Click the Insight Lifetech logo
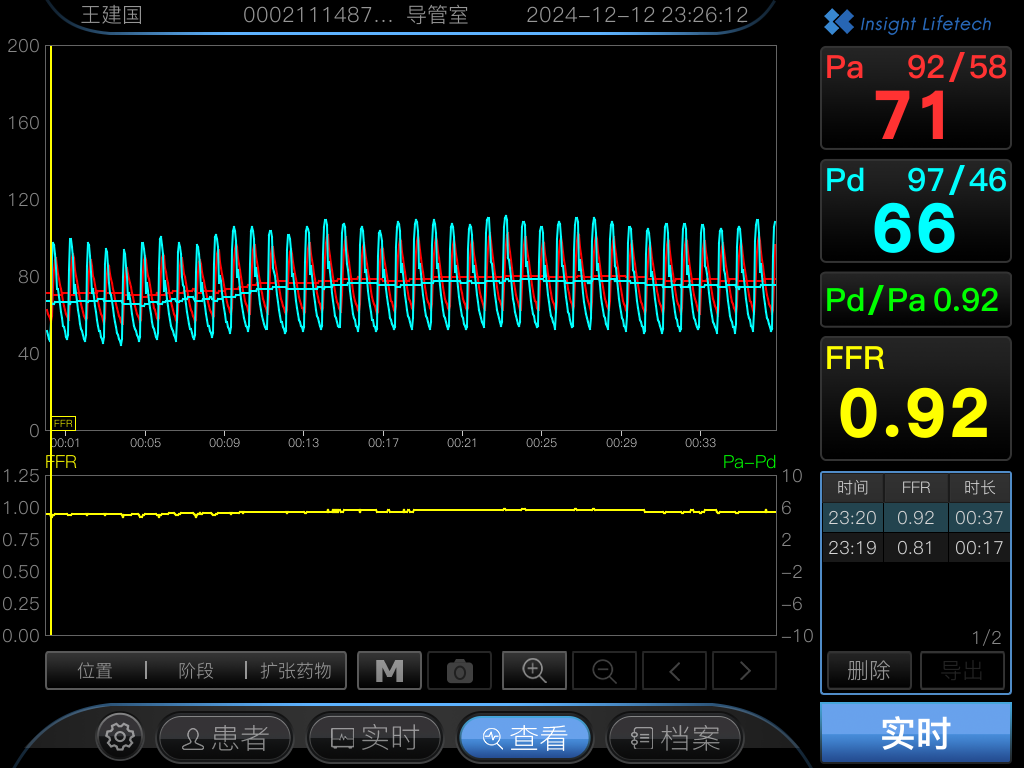The height and width of the screenshot is (768, 1024). pos(908,23)
